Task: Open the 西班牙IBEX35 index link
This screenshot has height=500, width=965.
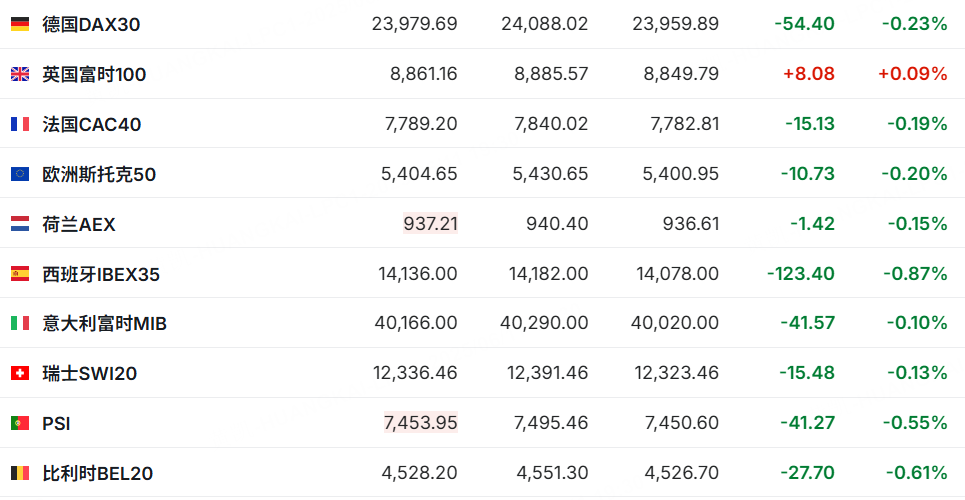Action: click(x=101, y=274)
